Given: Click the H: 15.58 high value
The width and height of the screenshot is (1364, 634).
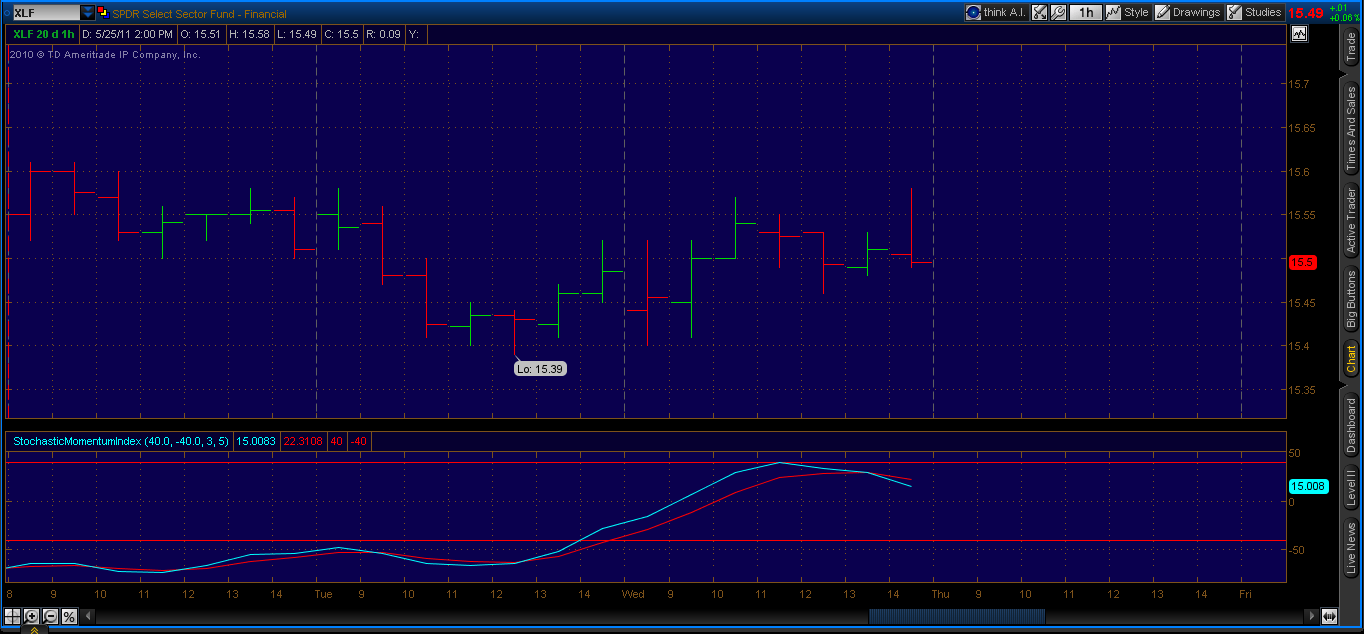Looking at the screenshot, I should pos(250,34).
